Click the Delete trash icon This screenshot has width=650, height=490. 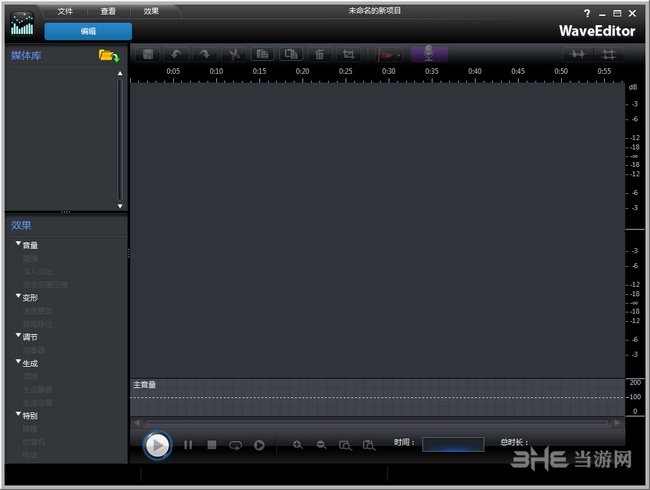click(x=320, y=54)
